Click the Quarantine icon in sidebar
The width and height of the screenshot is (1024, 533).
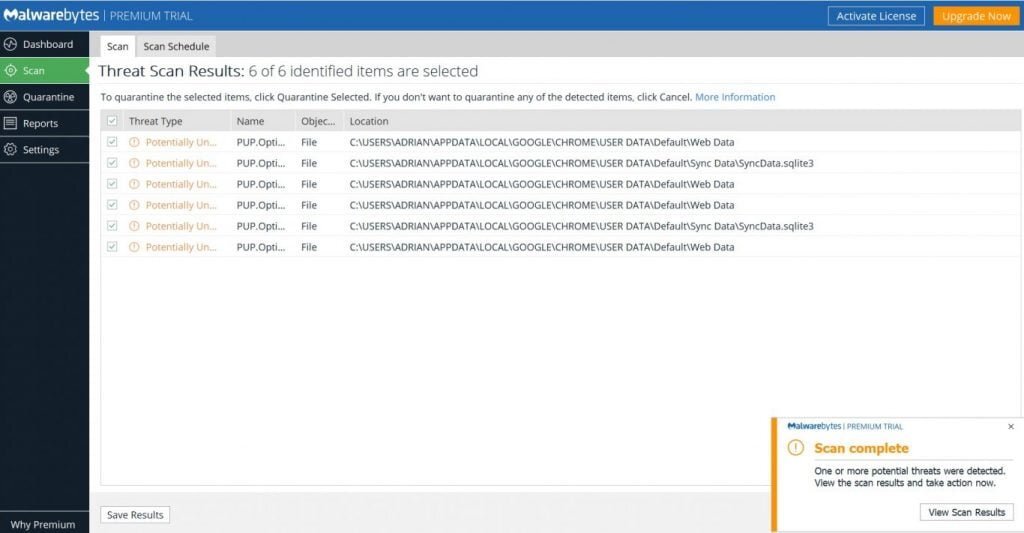tap(10, 97)
